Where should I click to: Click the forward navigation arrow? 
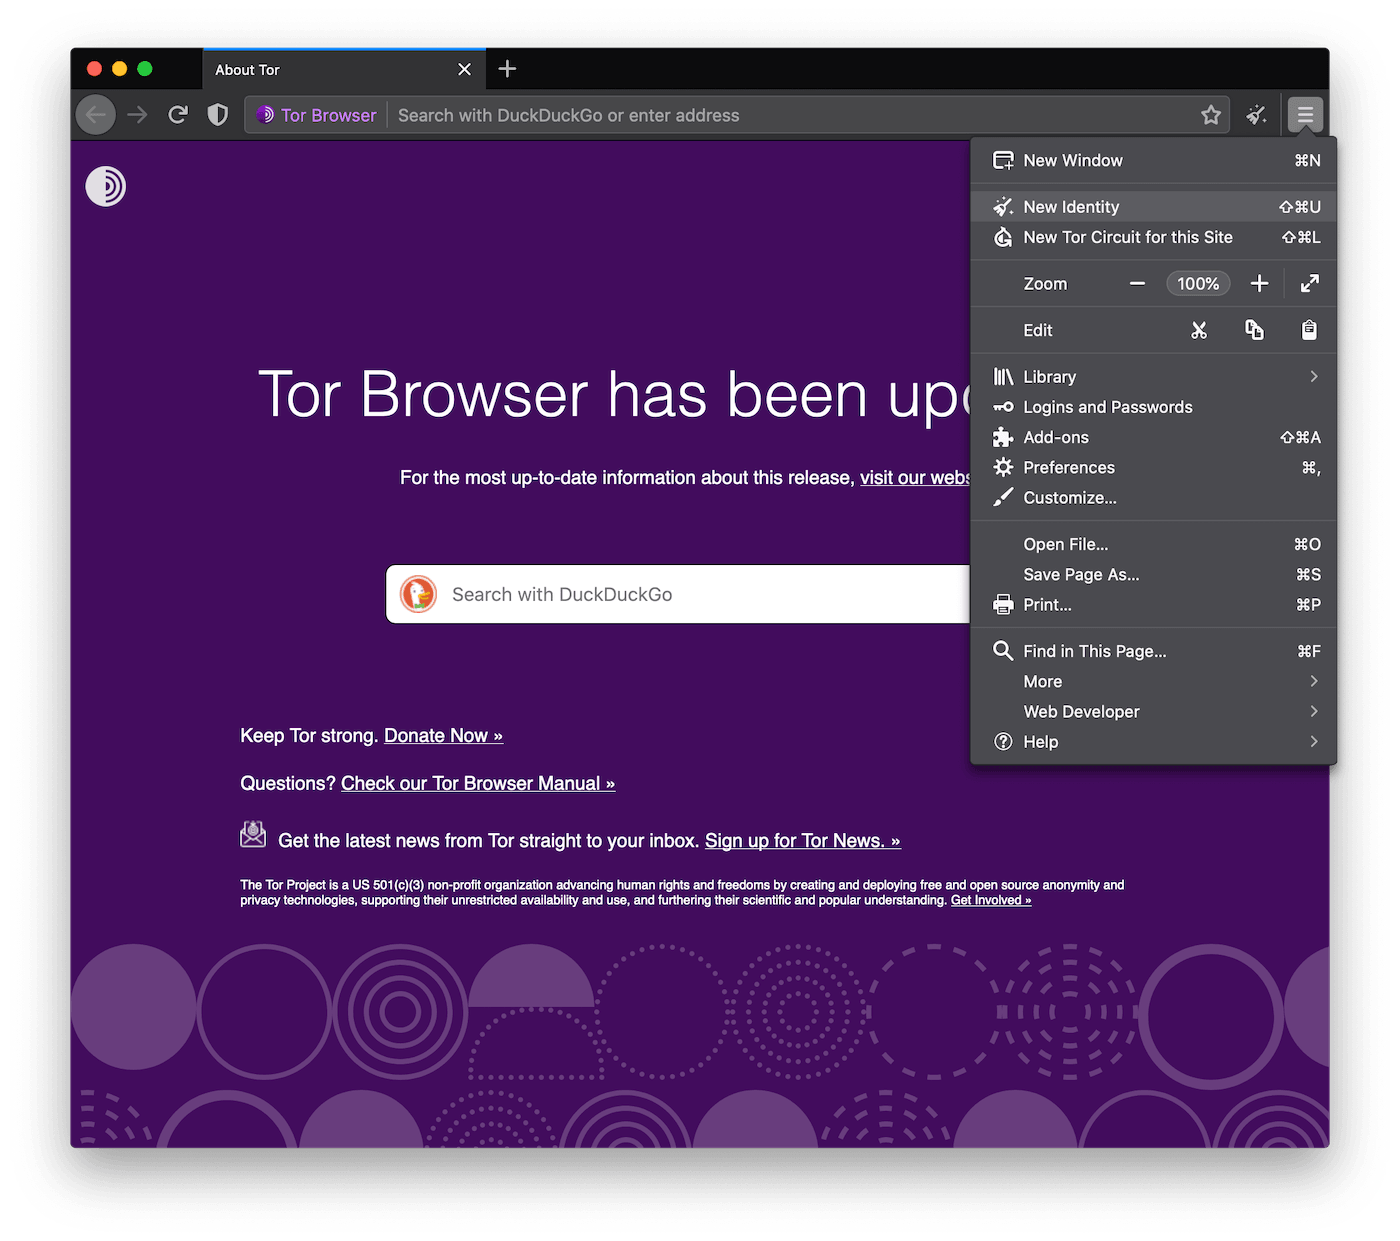[137, 115]
